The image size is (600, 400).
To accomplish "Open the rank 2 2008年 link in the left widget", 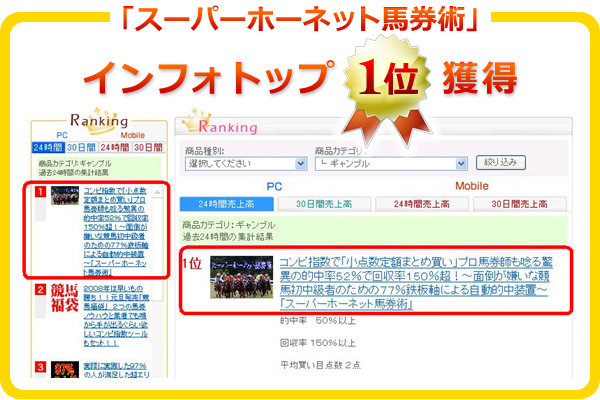I will [116, 315].
